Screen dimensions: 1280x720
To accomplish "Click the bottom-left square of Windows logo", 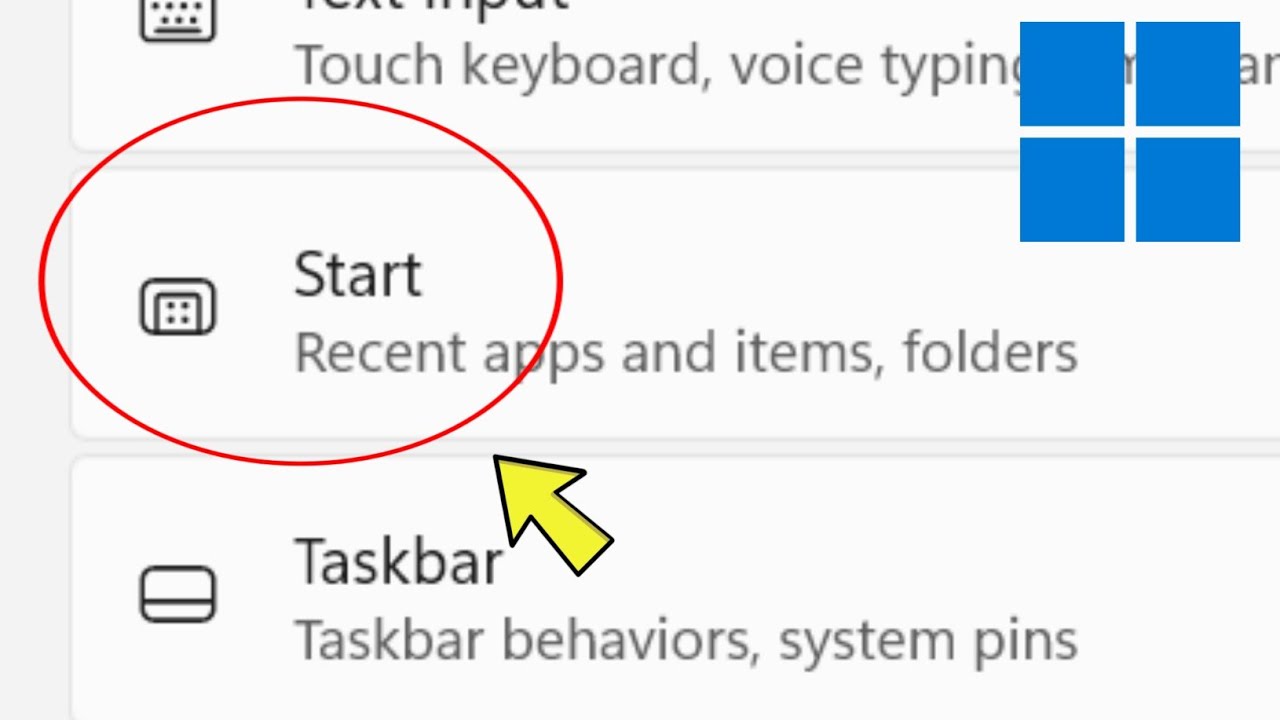I will coord(1071,190).
